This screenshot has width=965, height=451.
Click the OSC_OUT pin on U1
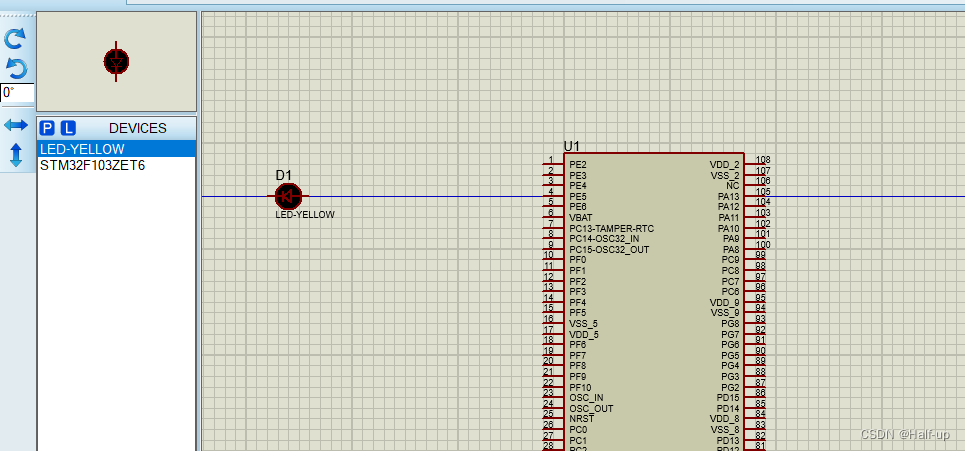pyautogui.click(x=591, y=409)
